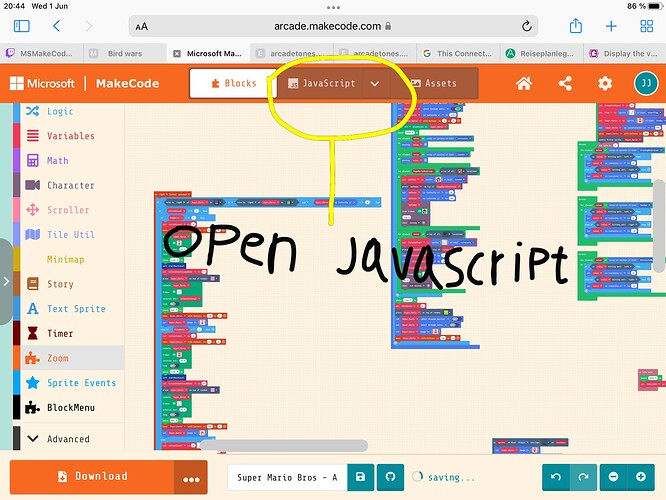666x500 pixels.
Task: Add a new Safari tab
Action: click(x=611, y=26)
